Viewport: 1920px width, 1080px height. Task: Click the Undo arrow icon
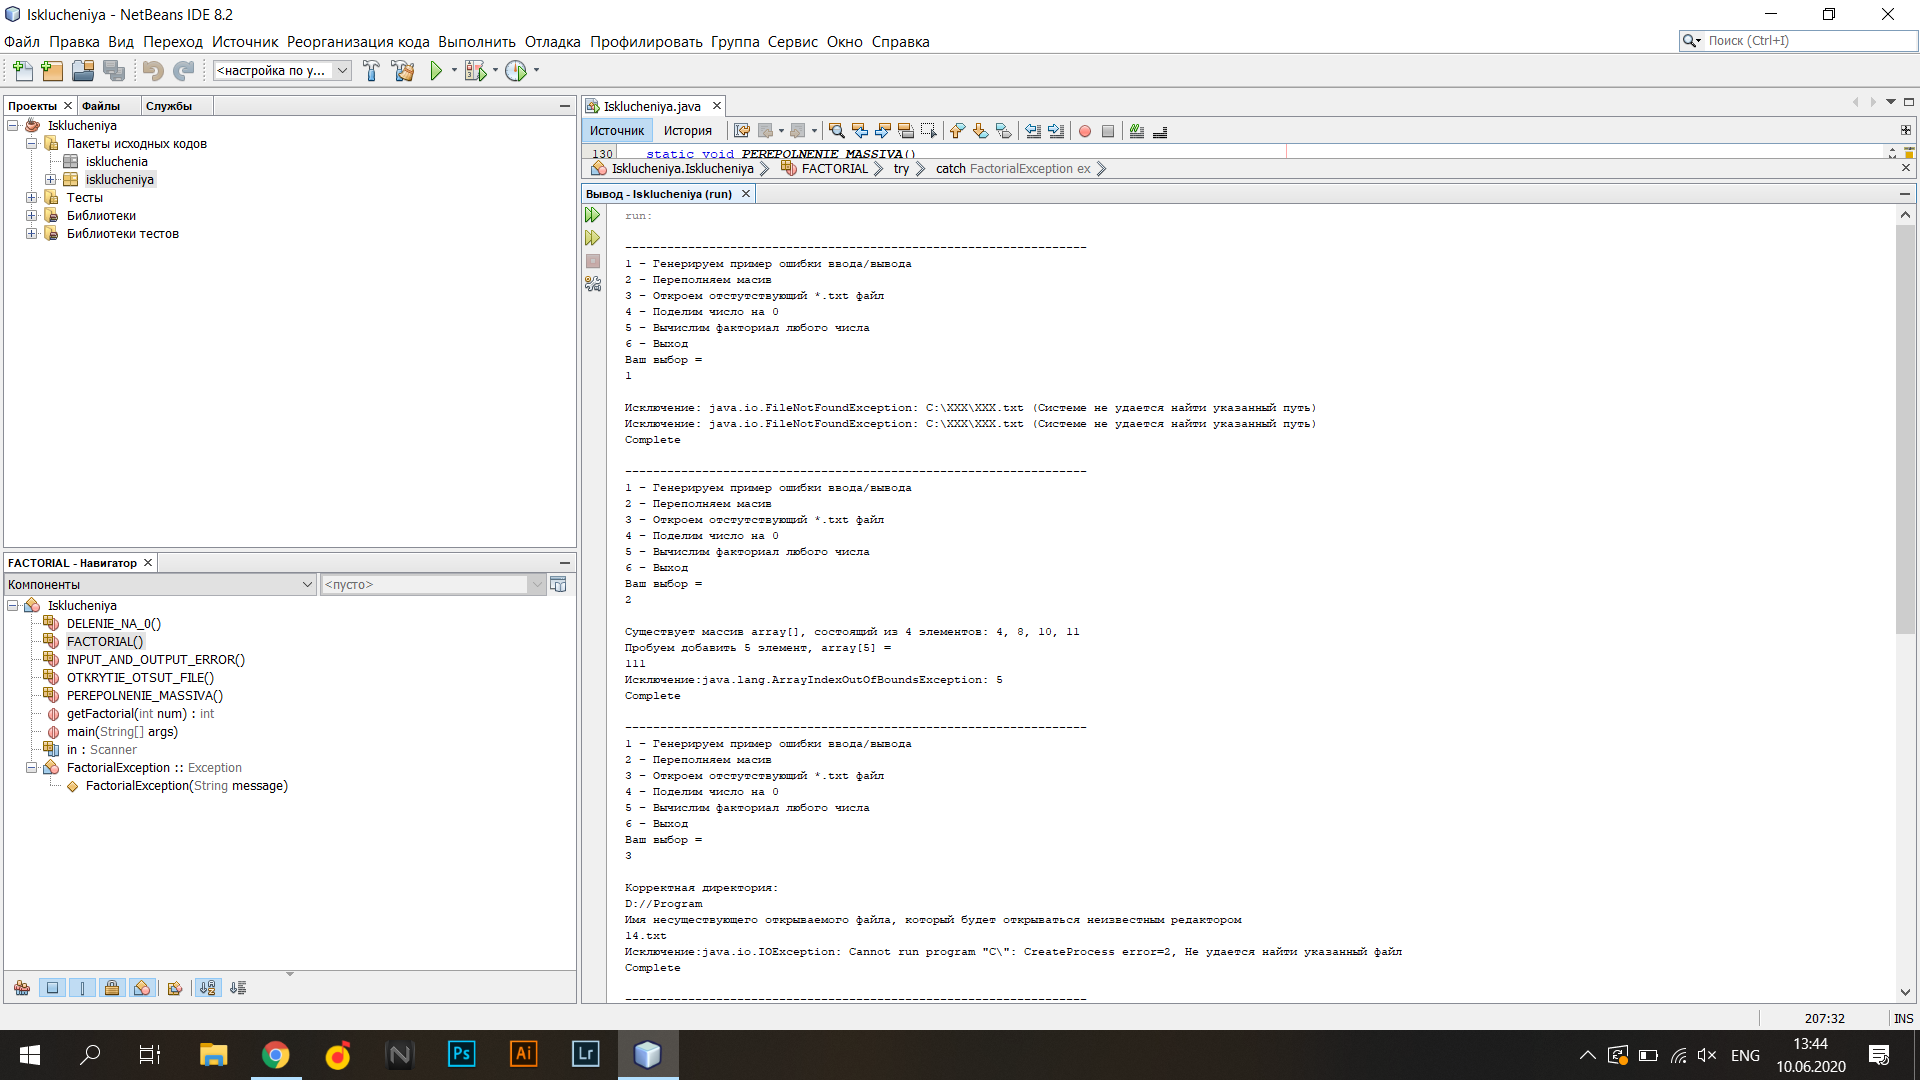tap(153, 71)
